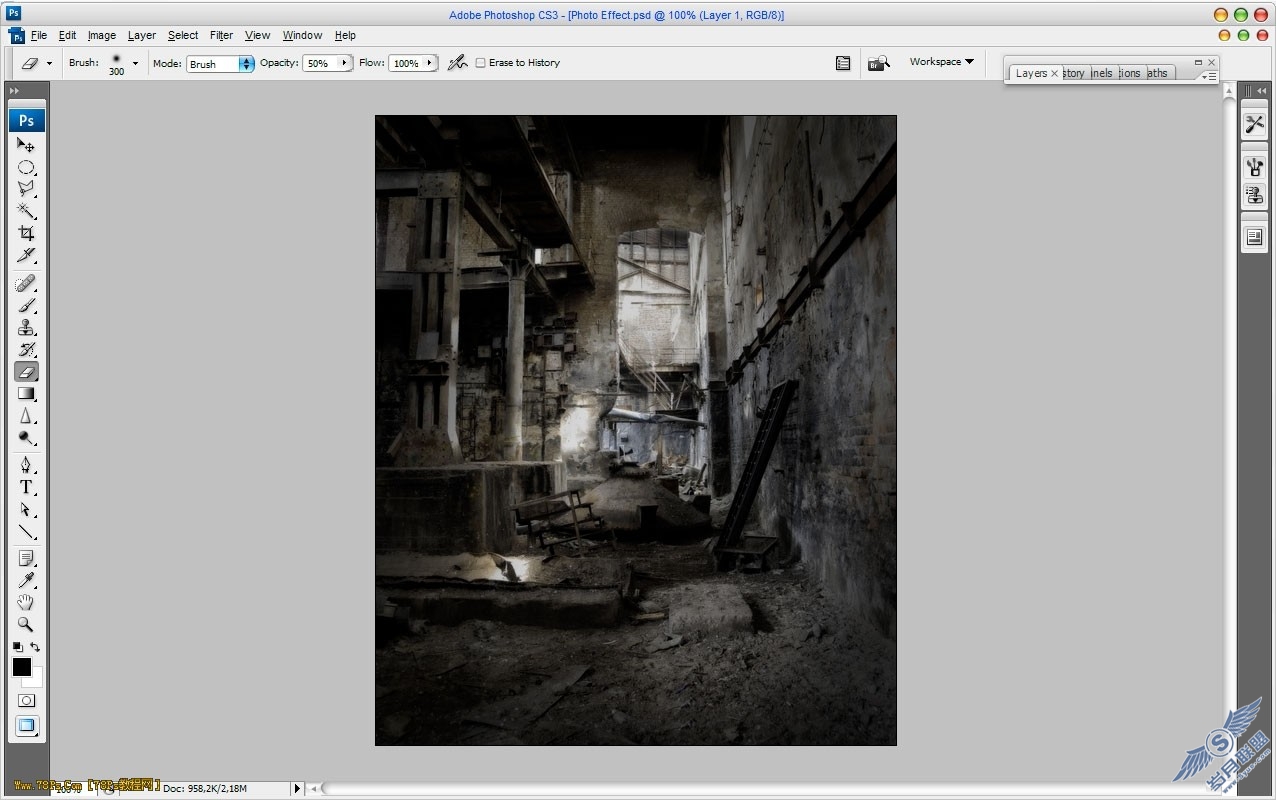
Task: Open the Opacity slider arrow
Action: click(344, 63)
